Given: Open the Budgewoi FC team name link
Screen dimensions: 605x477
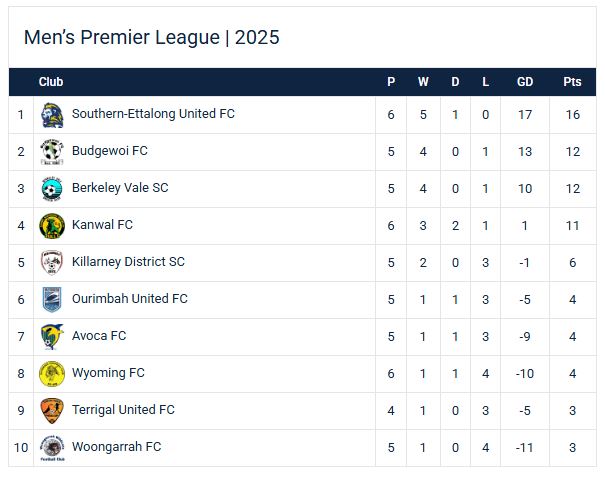Looking at the screenshot, I should 110,151.
